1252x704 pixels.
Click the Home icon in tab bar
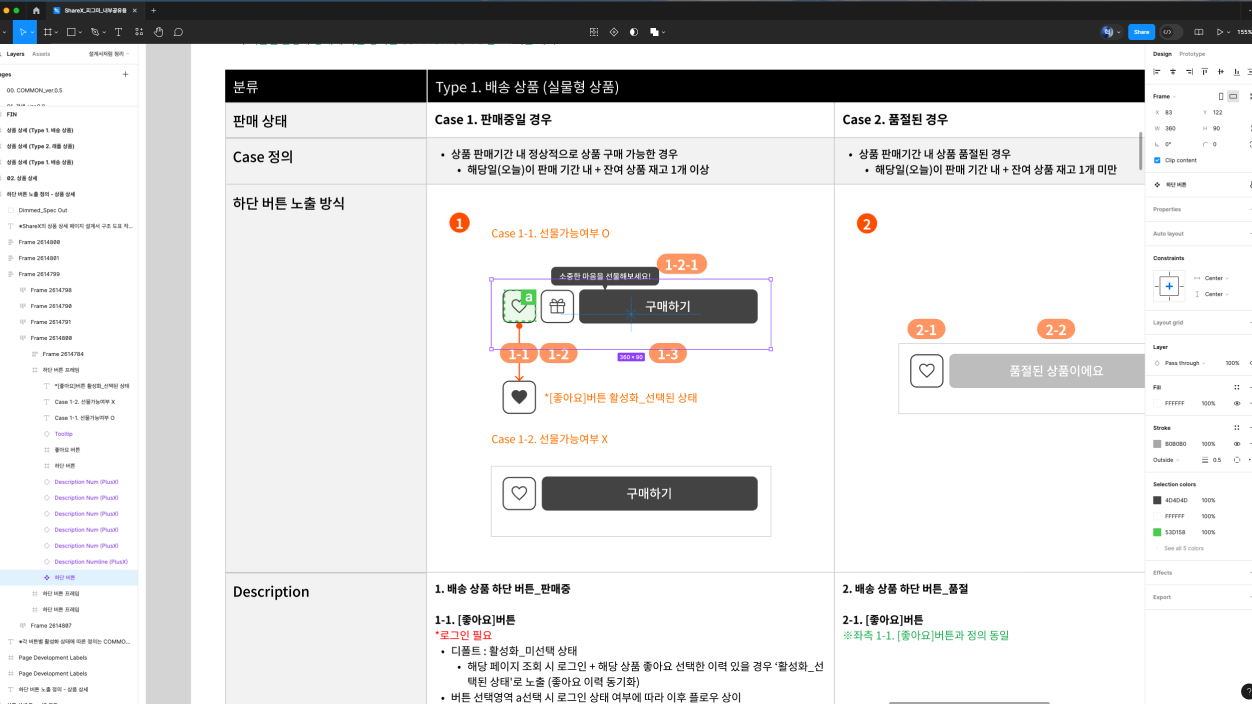36,10
